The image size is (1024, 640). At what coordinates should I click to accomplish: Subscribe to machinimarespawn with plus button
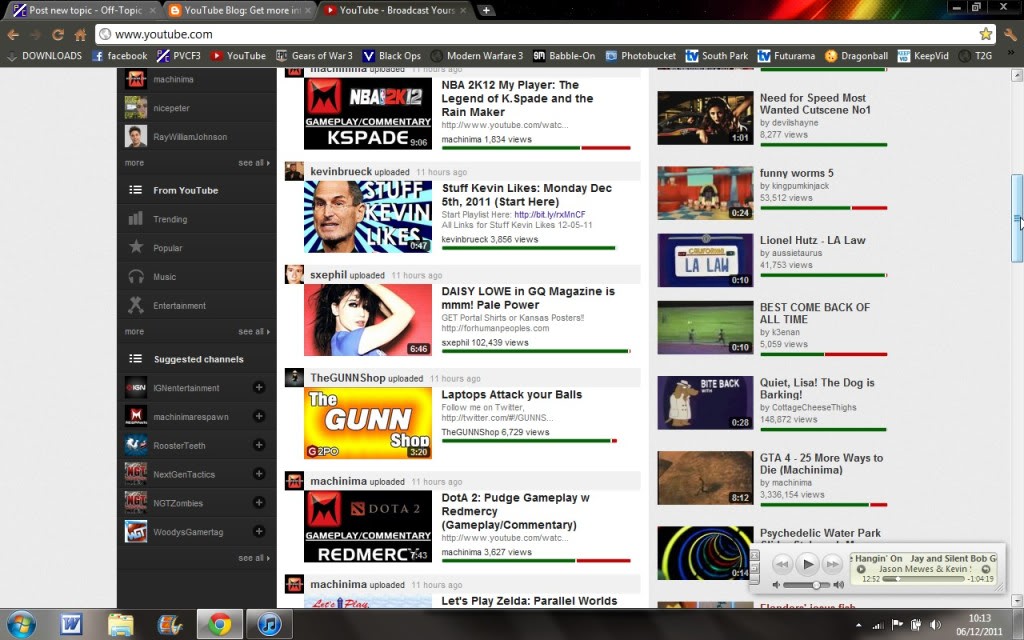coord(259,416)
